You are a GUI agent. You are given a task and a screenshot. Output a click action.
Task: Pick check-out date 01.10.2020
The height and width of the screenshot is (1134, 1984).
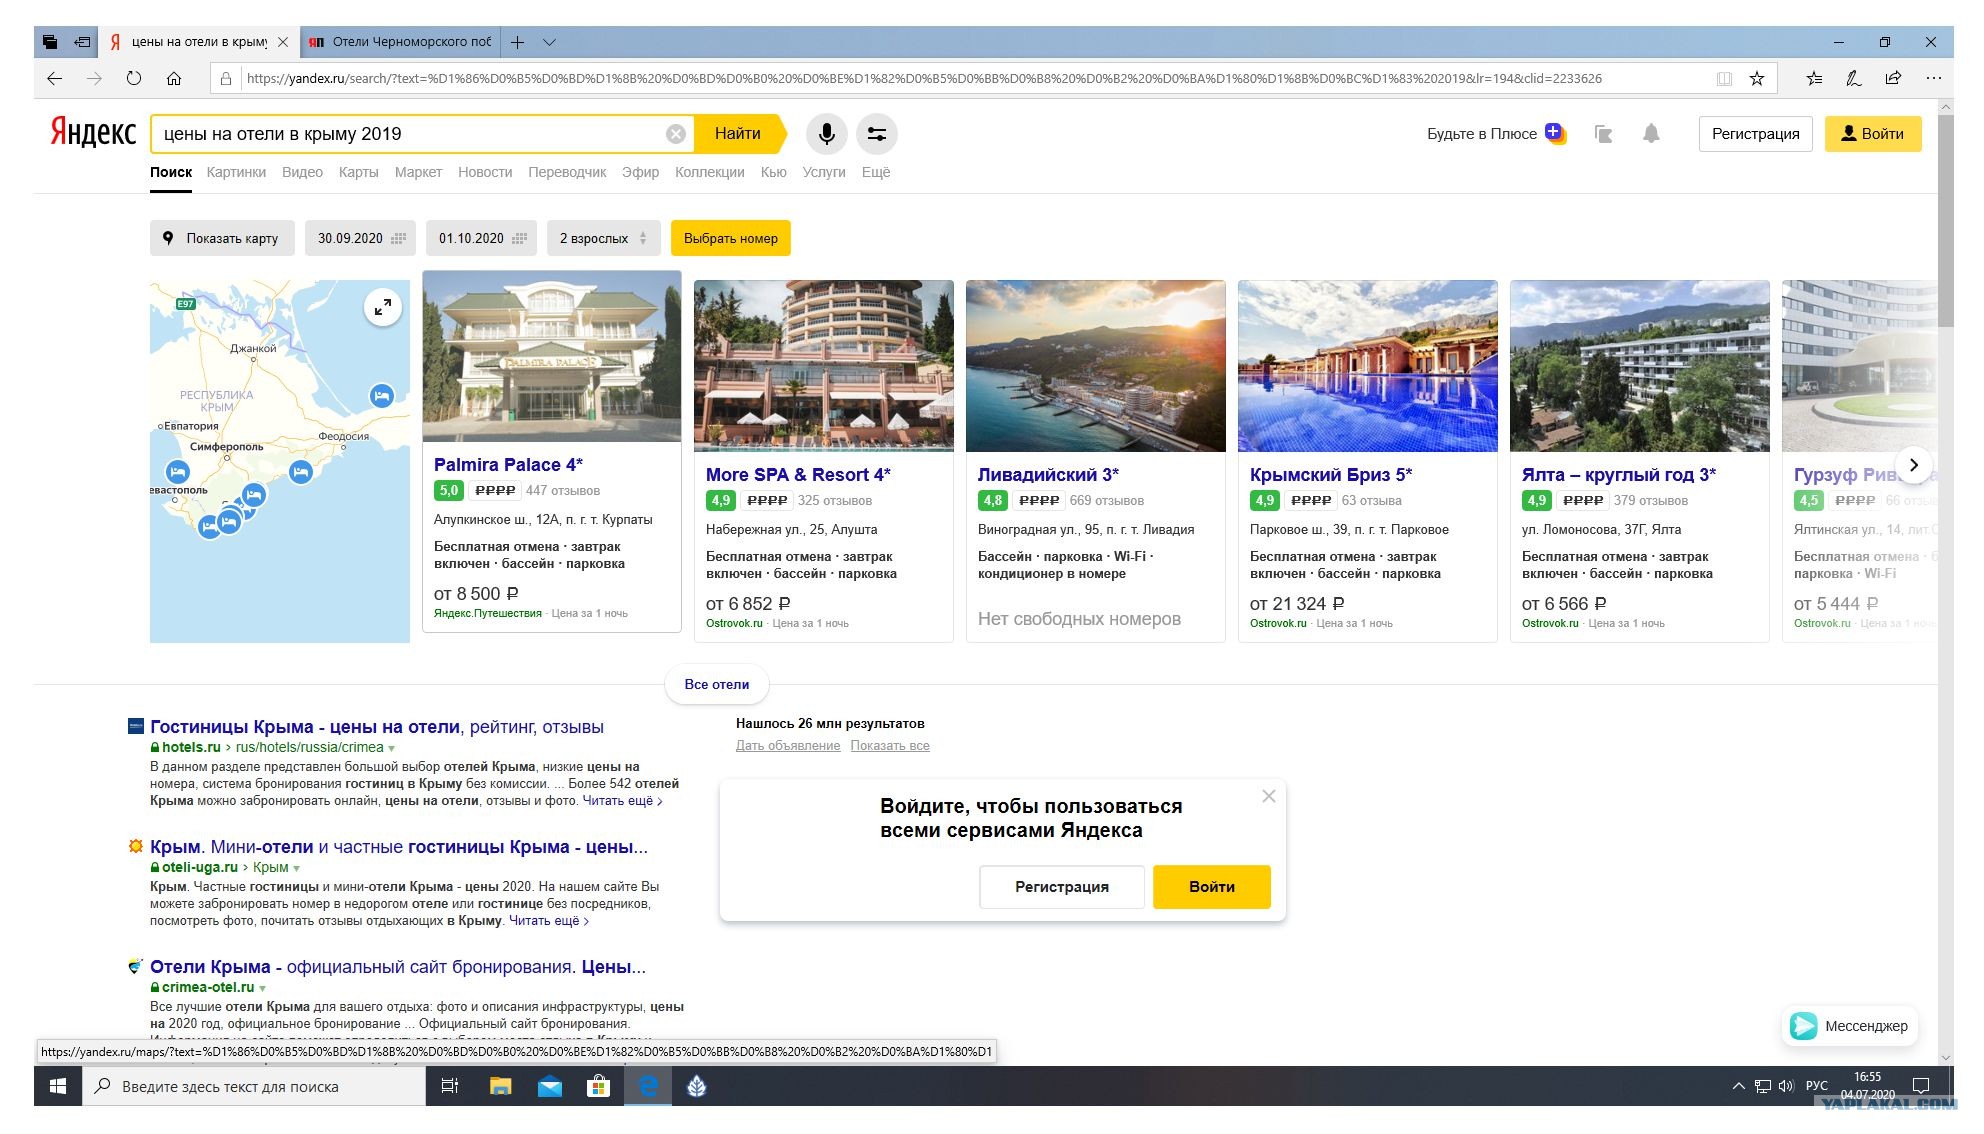[481, 238]
